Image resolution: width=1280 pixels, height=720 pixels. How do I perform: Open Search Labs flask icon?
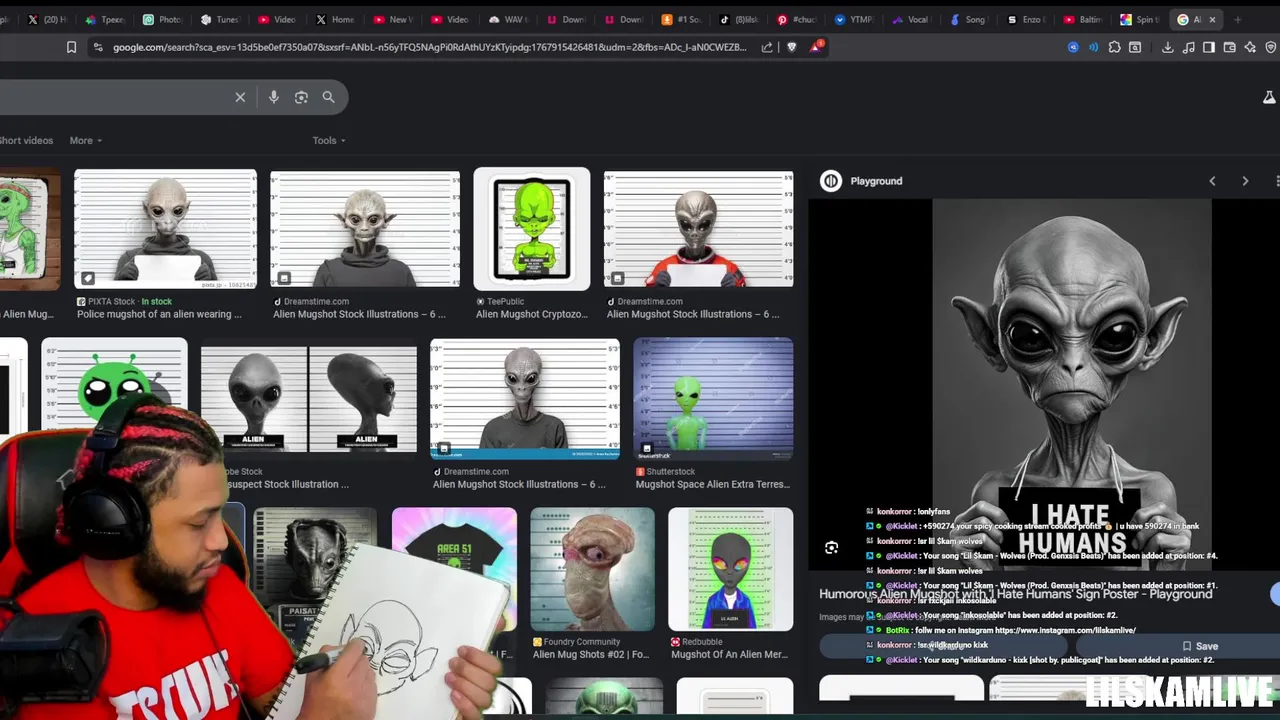click(x=1269, y=97)
